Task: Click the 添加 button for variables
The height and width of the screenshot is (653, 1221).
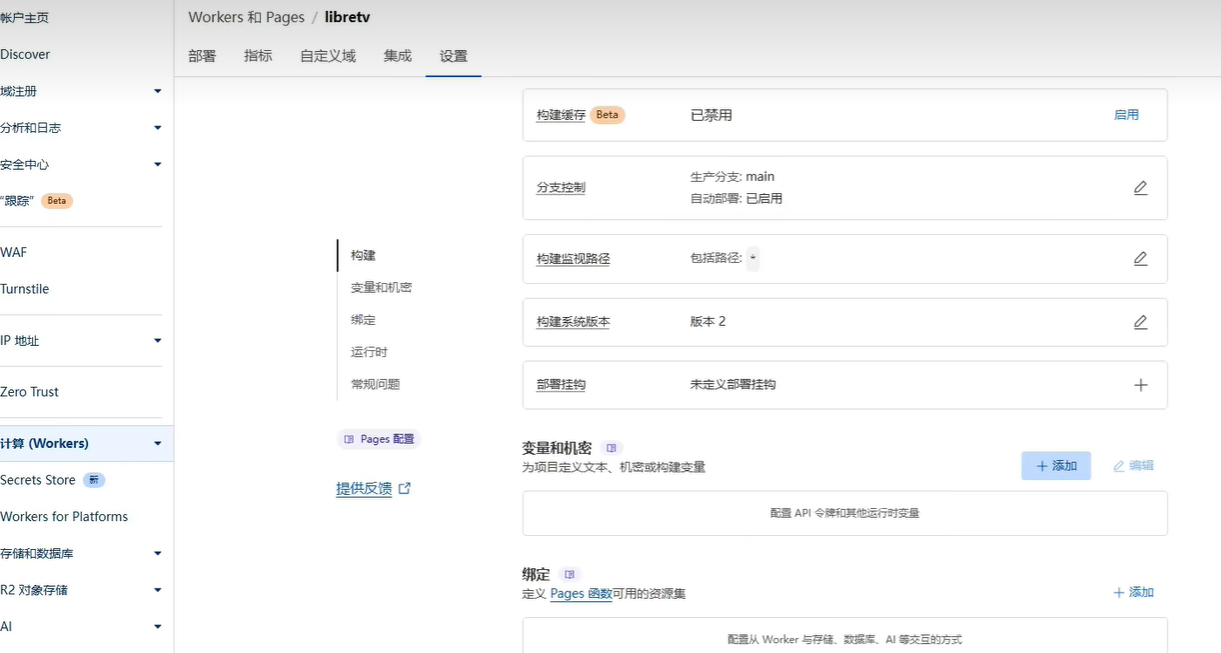Action: pyautogui.click(x=1056, y=466)
